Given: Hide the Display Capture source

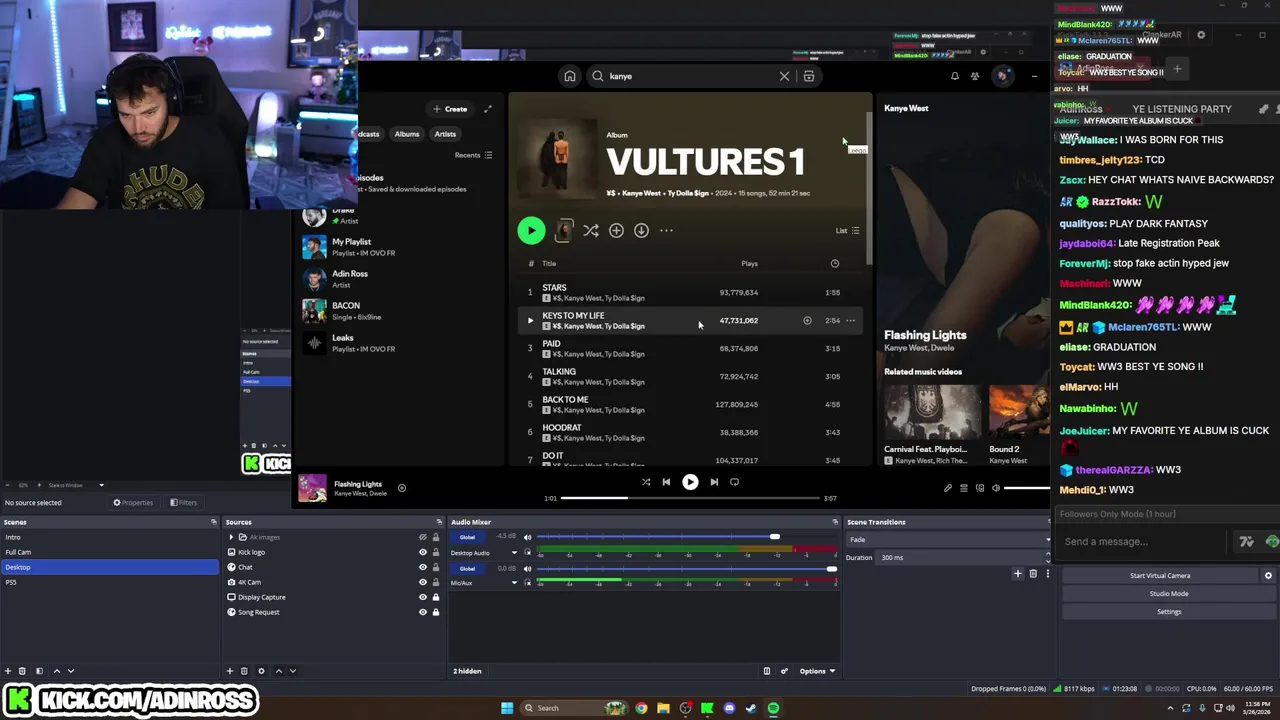Looking at the screenshot, I should point(422,597).
